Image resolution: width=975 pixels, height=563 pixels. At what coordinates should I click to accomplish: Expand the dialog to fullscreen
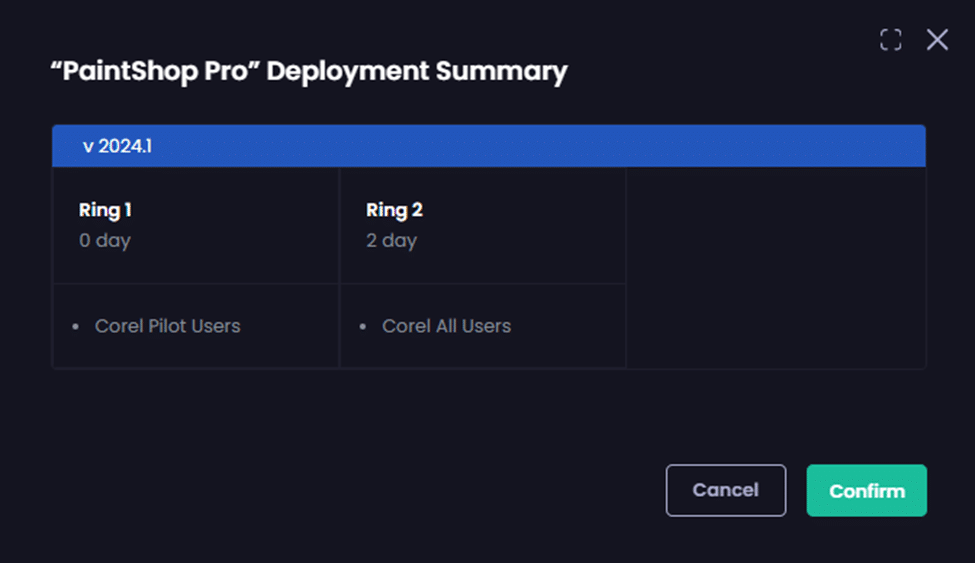pyautogui.click(x=890, y=40)
